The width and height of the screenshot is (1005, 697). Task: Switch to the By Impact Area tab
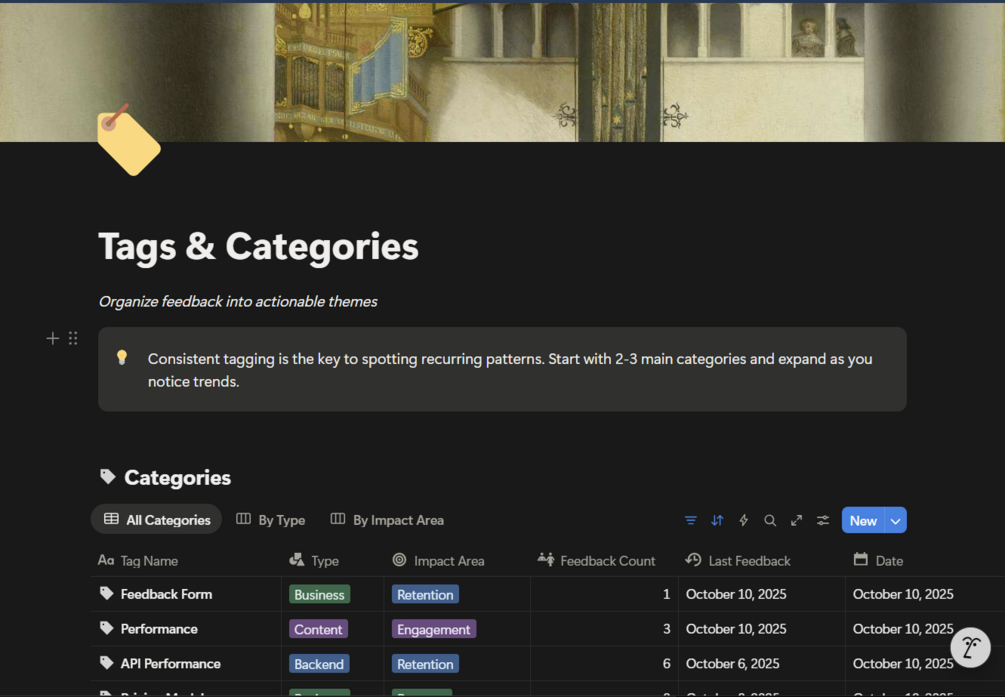(387, 520)
